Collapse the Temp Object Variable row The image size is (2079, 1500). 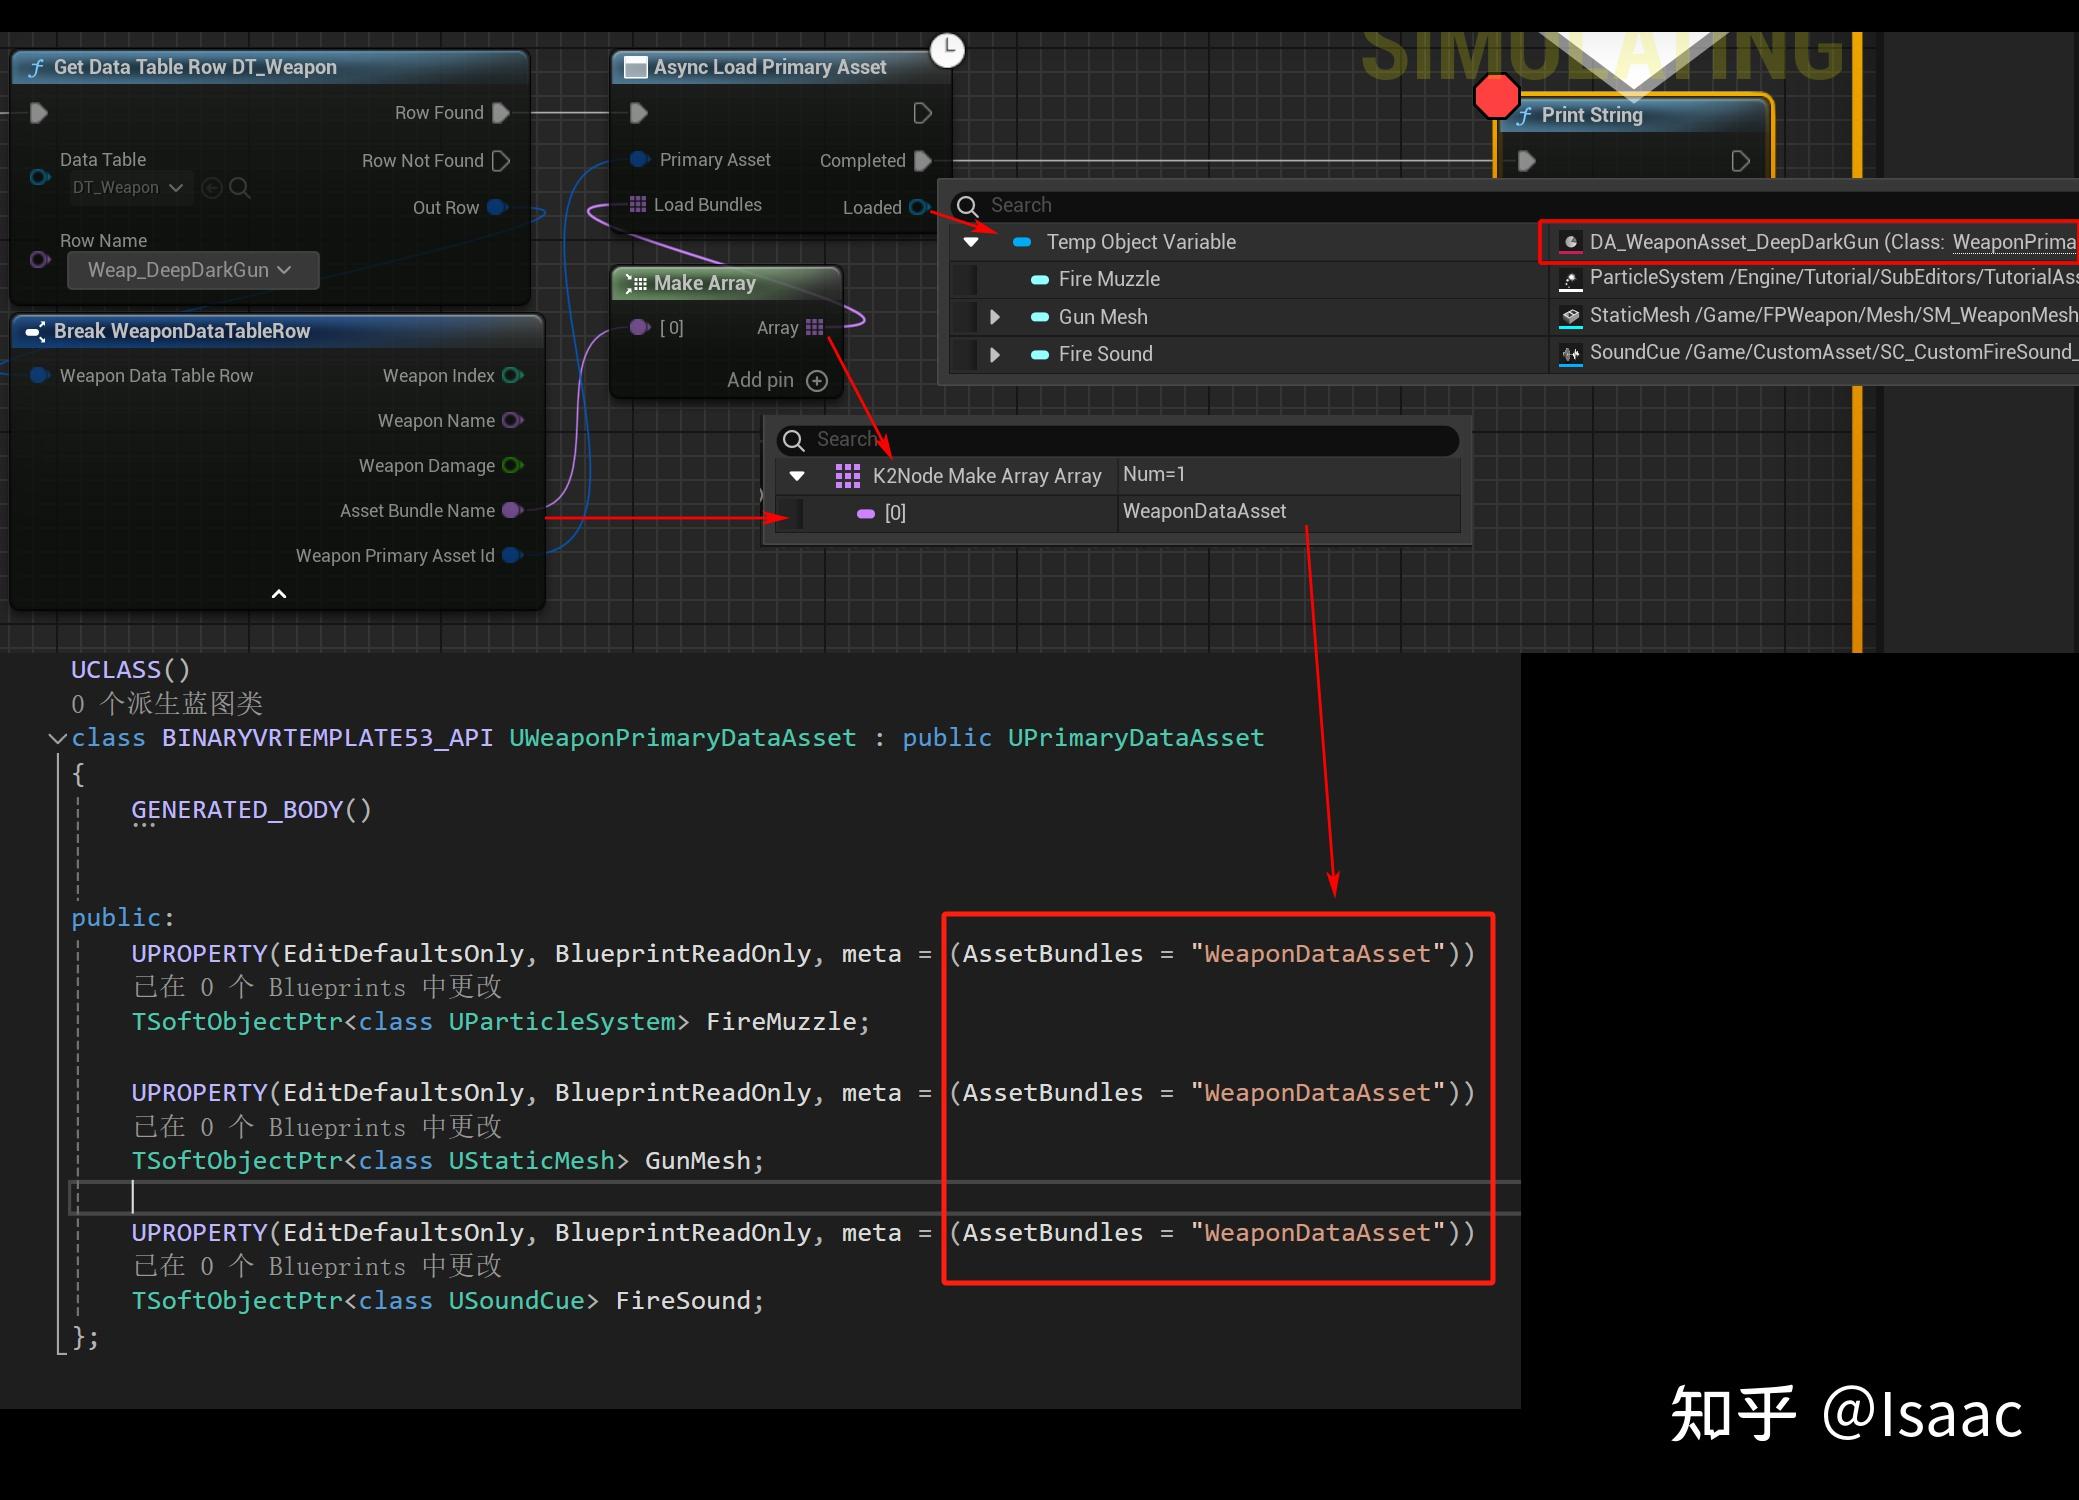[970, 242]
